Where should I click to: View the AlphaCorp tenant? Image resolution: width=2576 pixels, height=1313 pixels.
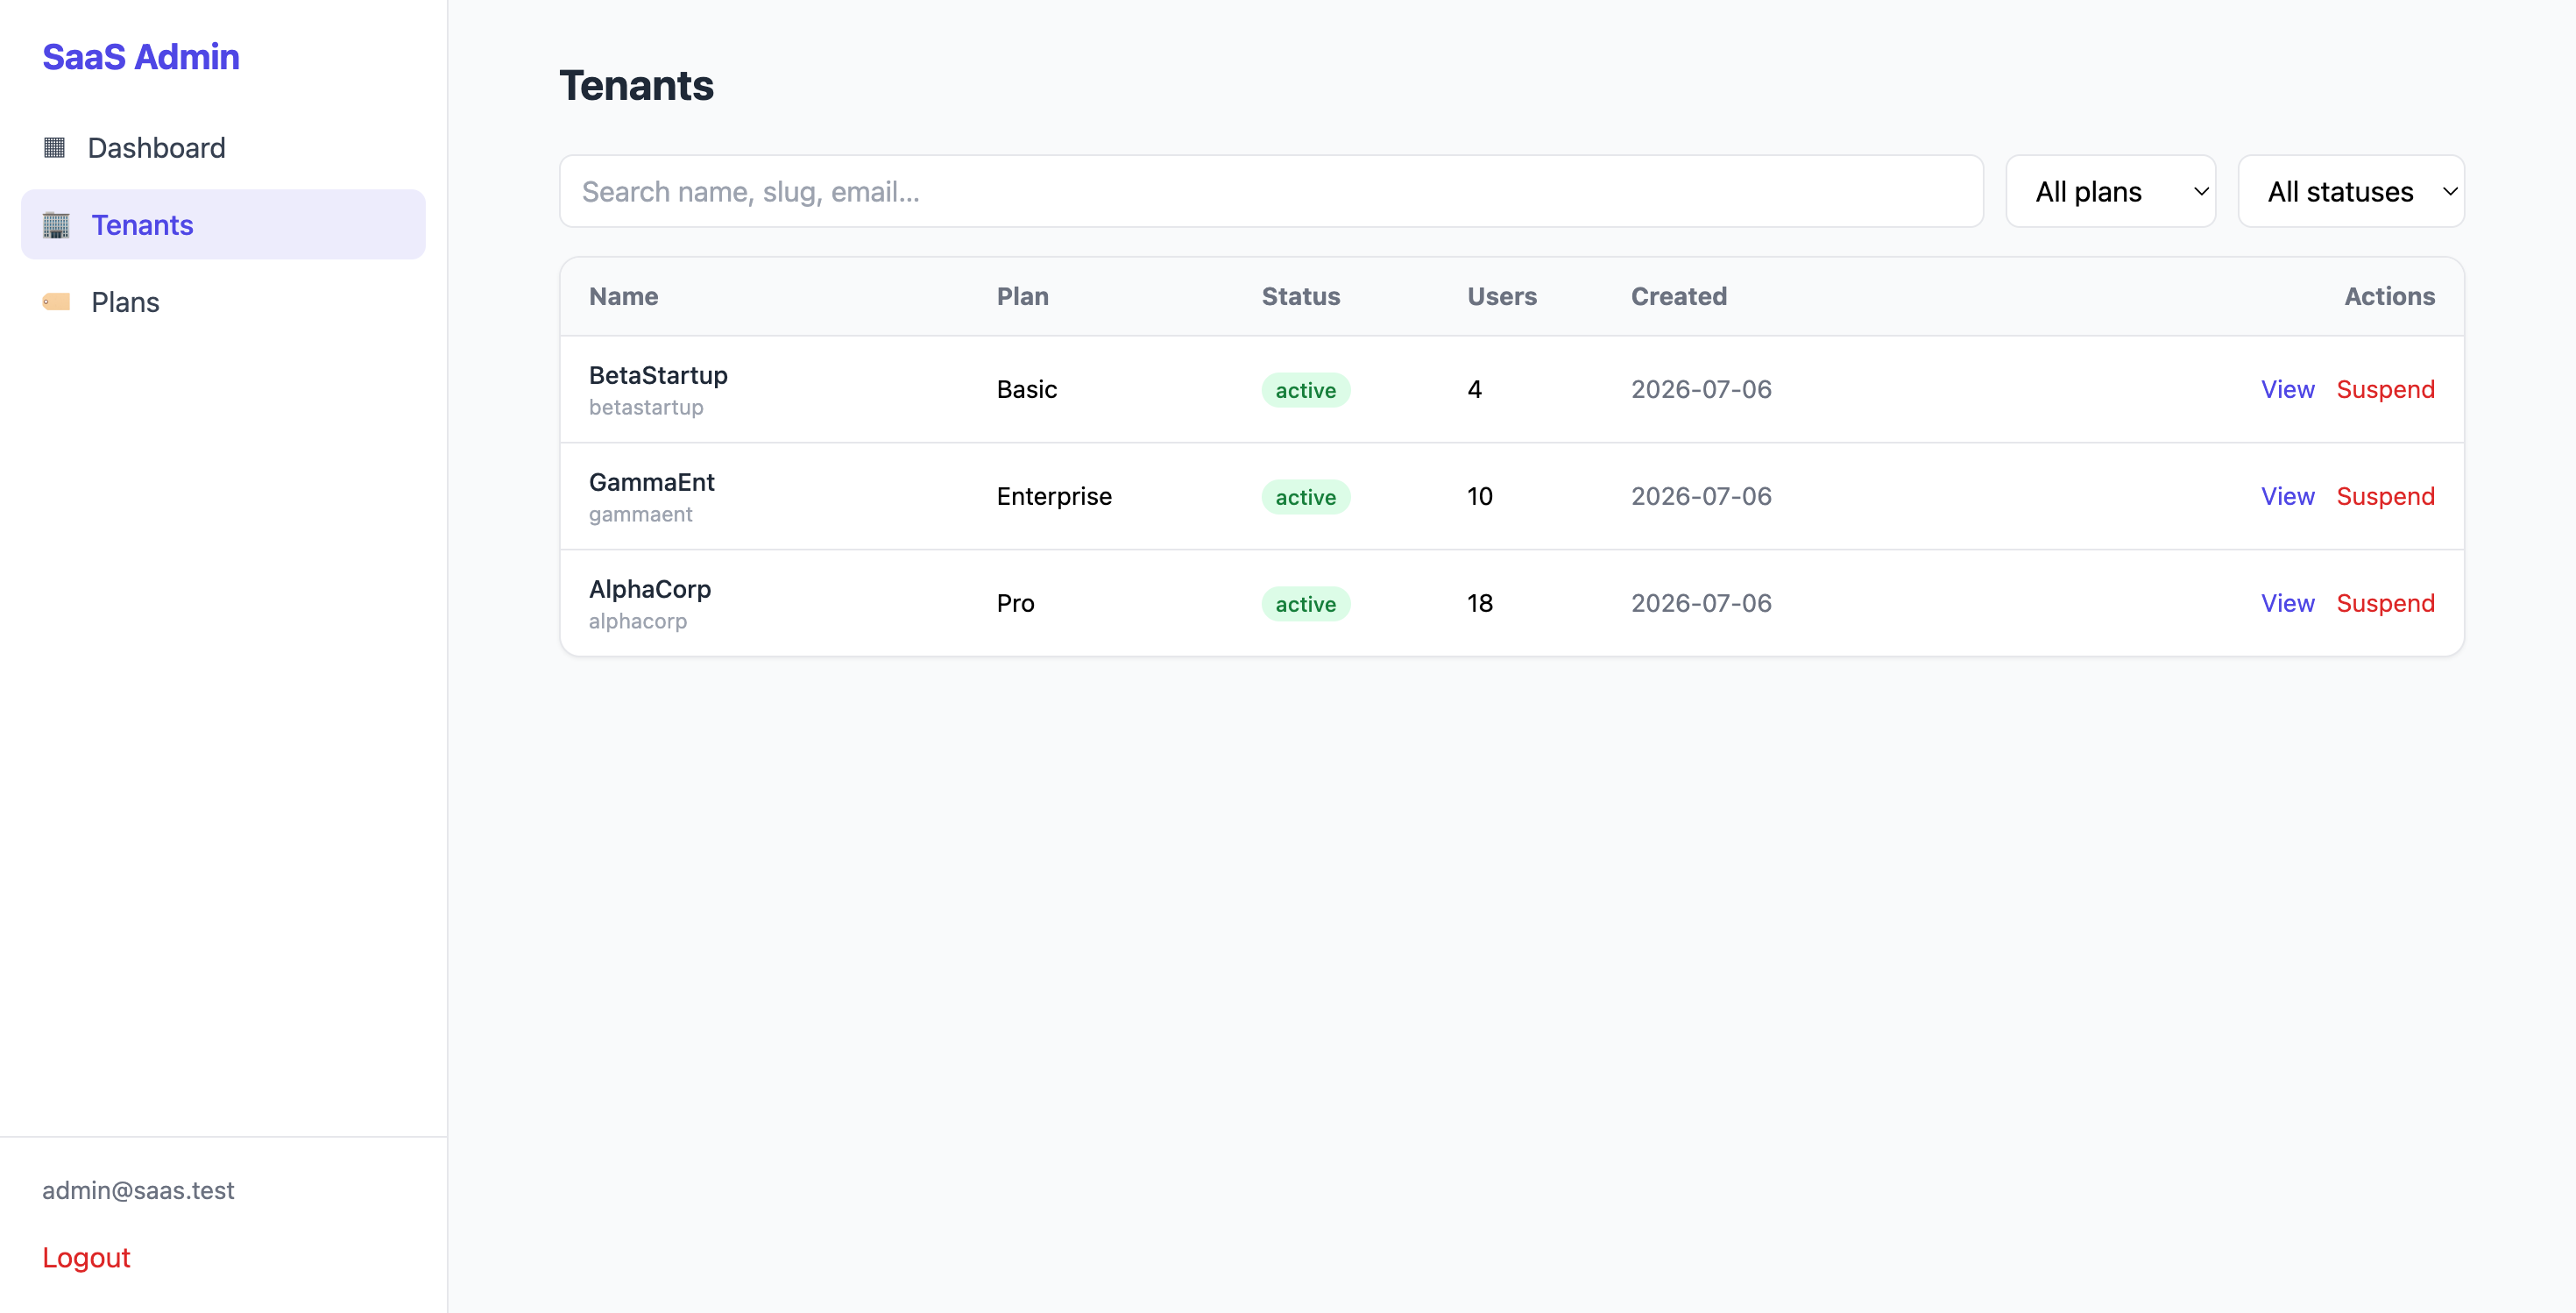pos(2288,603)
